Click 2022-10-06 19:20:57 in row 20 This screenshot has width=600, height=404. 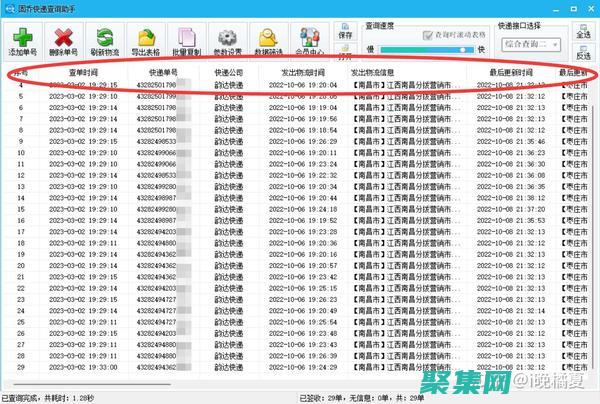coord(303,266)
